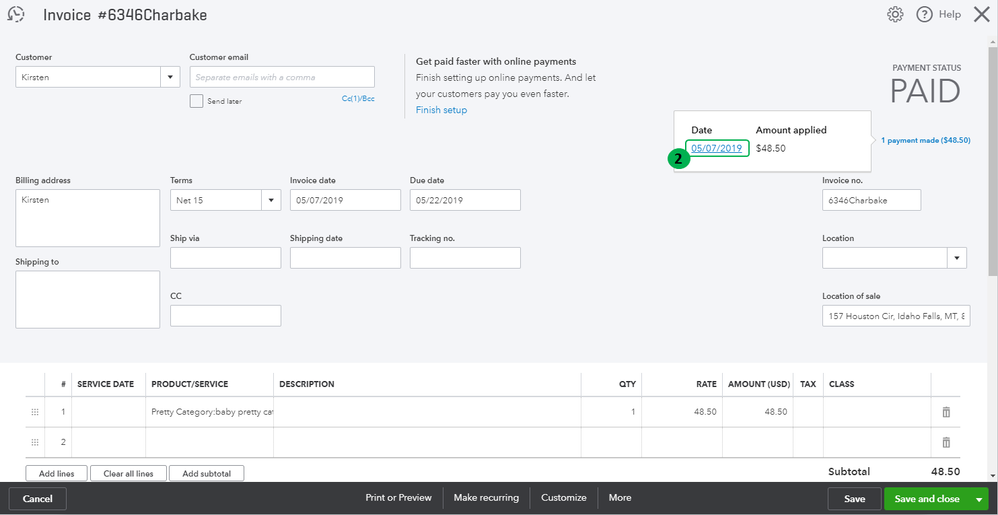
Task: Close the invoice with X icon
Action: [981, 15]
